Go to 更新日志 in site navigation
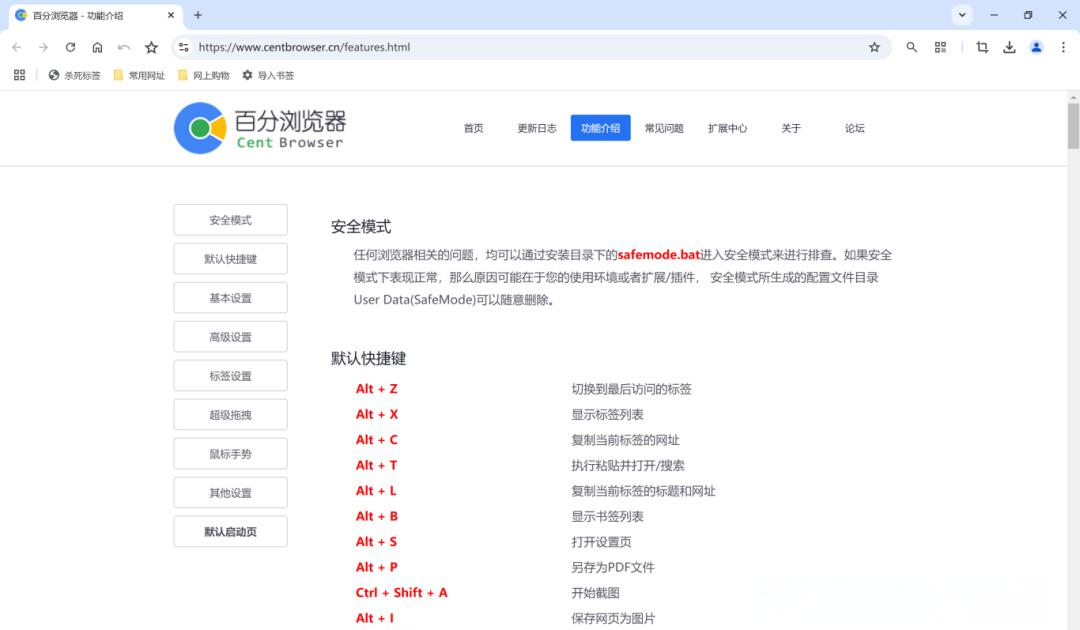Screen dimensions: 1080x630 click(537, 128)
